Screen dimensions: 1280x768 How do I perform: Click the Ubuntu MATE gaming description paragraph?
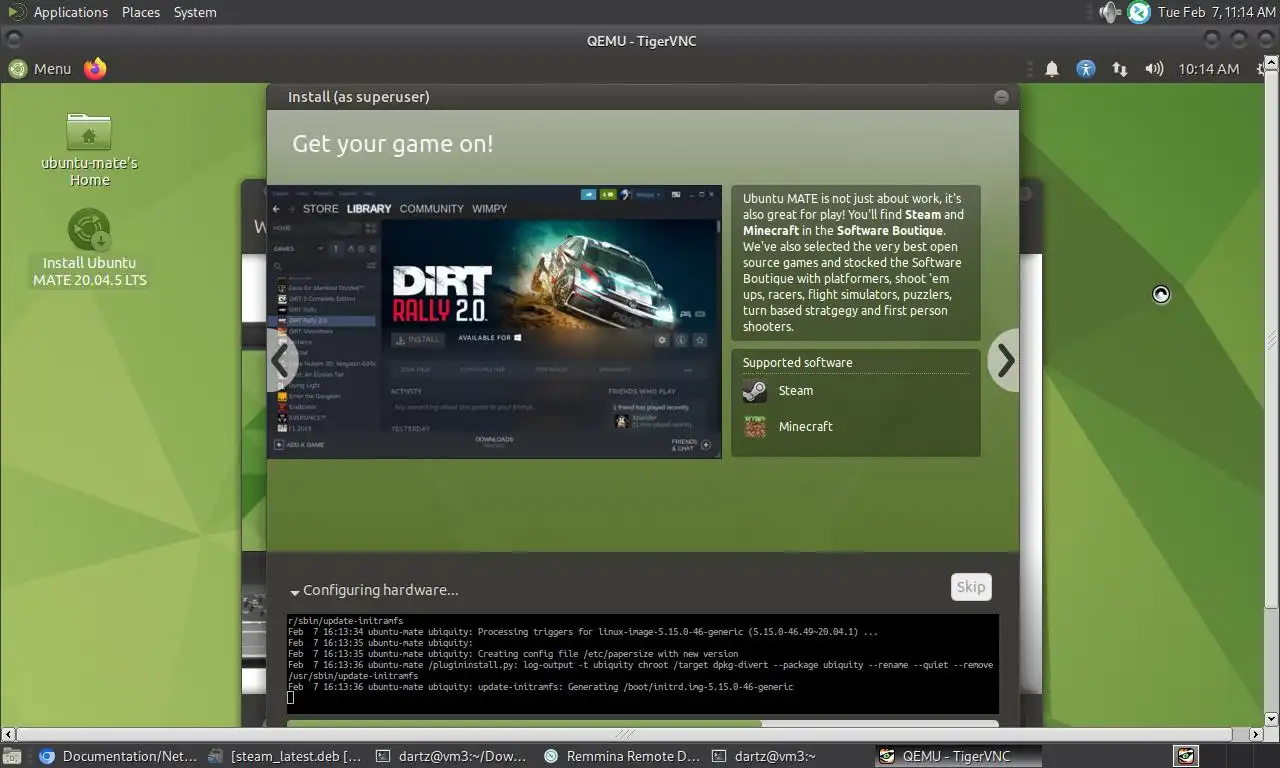(855, 263)
